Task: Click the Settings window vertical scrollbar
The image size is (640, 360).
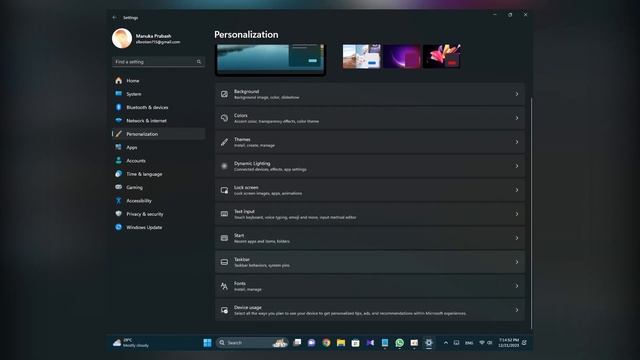Action: pos(531,212)
